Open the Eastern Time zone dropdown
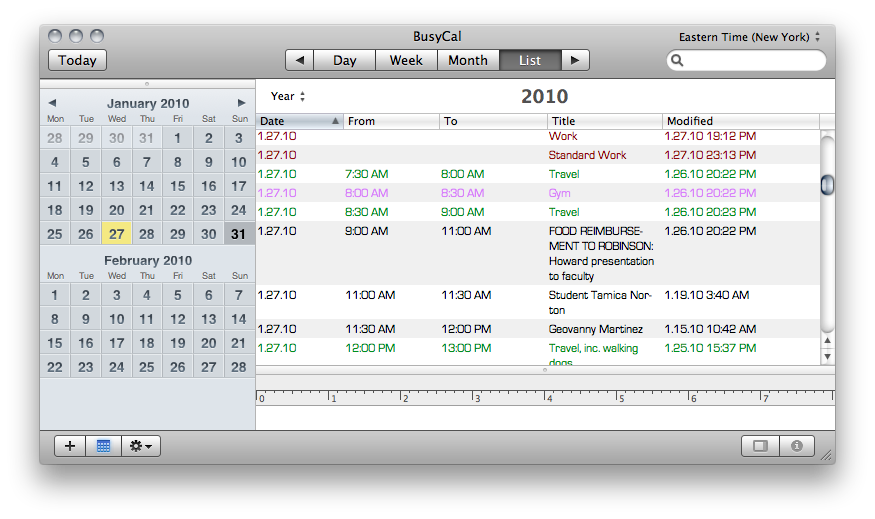Image resolution: width=875 pixels, height=519 pixels. (749, 37)
